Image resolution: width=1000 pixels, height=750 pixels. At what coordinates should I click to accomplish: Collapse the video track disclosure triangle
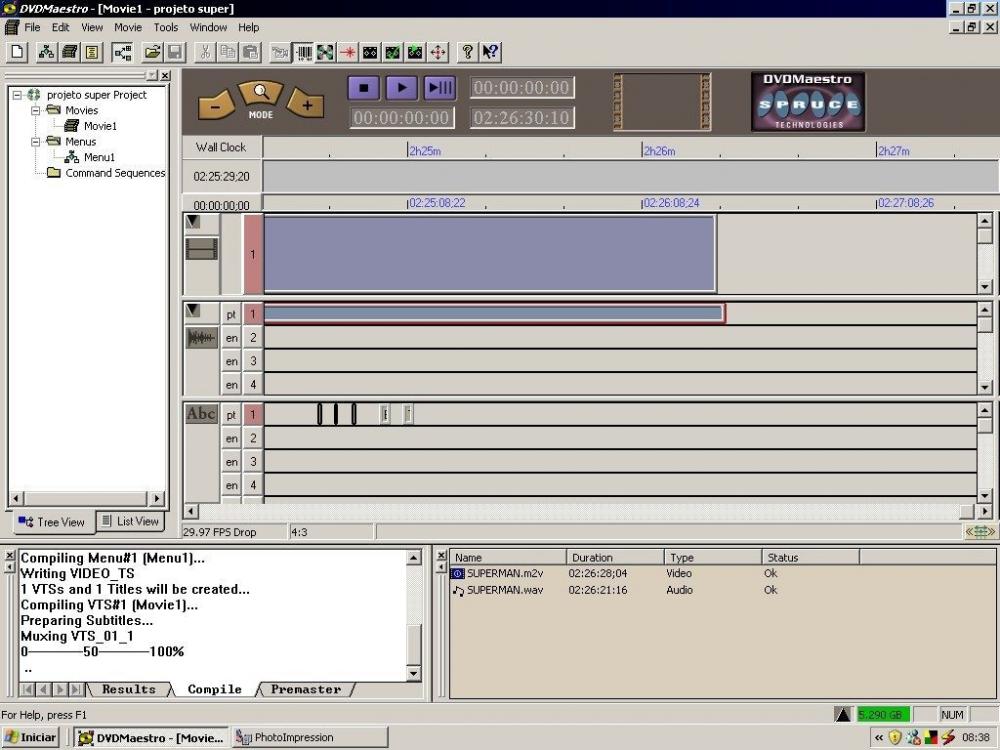click(x=193, y=222)
